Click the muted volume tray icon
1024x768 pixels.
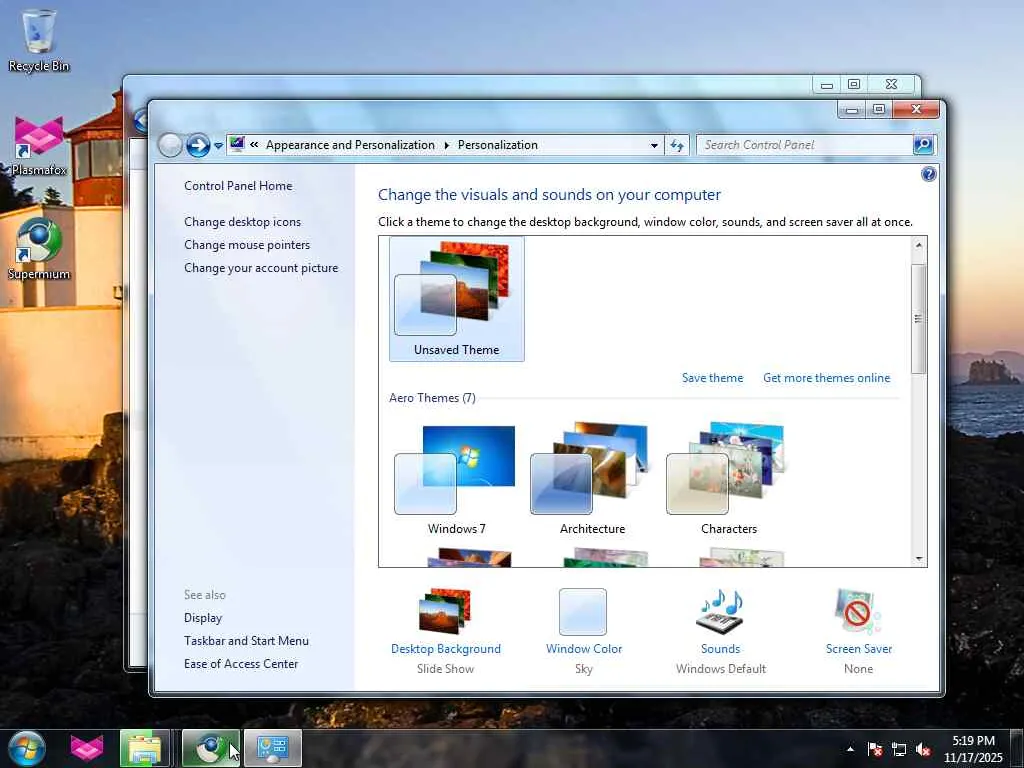coord(923,749)
